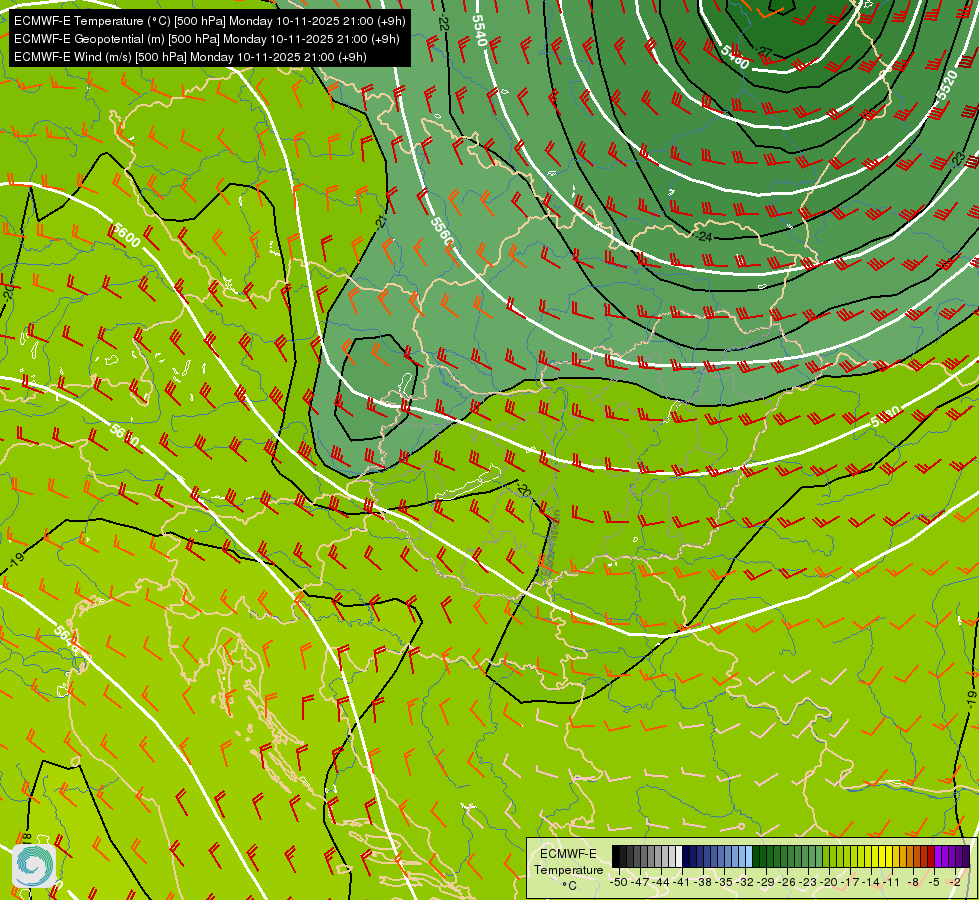Click the 5600 geopotential contour label
The image size is (979, 900).
coord(125,235)
